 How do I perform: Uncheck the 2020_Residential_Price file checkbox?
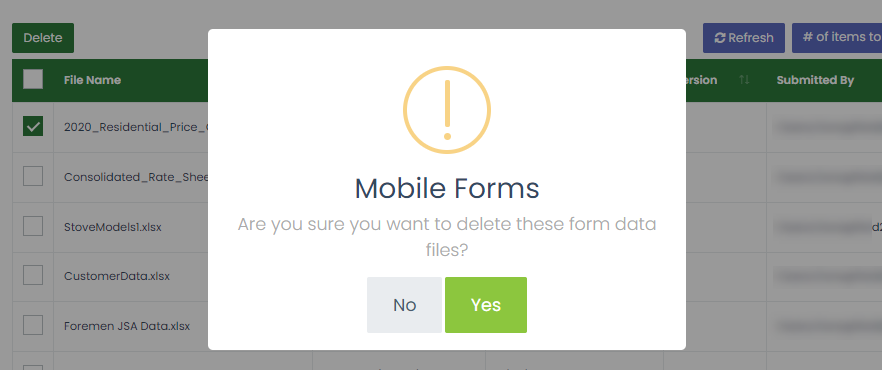[x=33, y=127]
